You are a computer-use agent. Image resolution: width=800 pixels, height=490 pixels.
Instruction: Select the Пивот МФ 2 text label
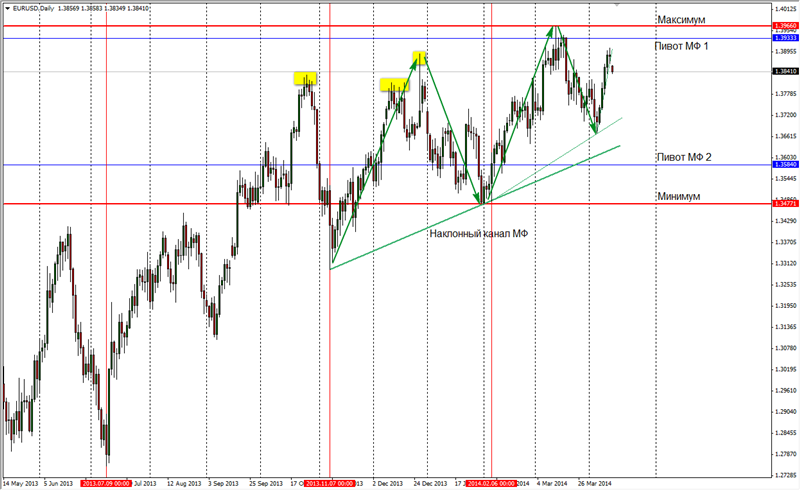684,157
